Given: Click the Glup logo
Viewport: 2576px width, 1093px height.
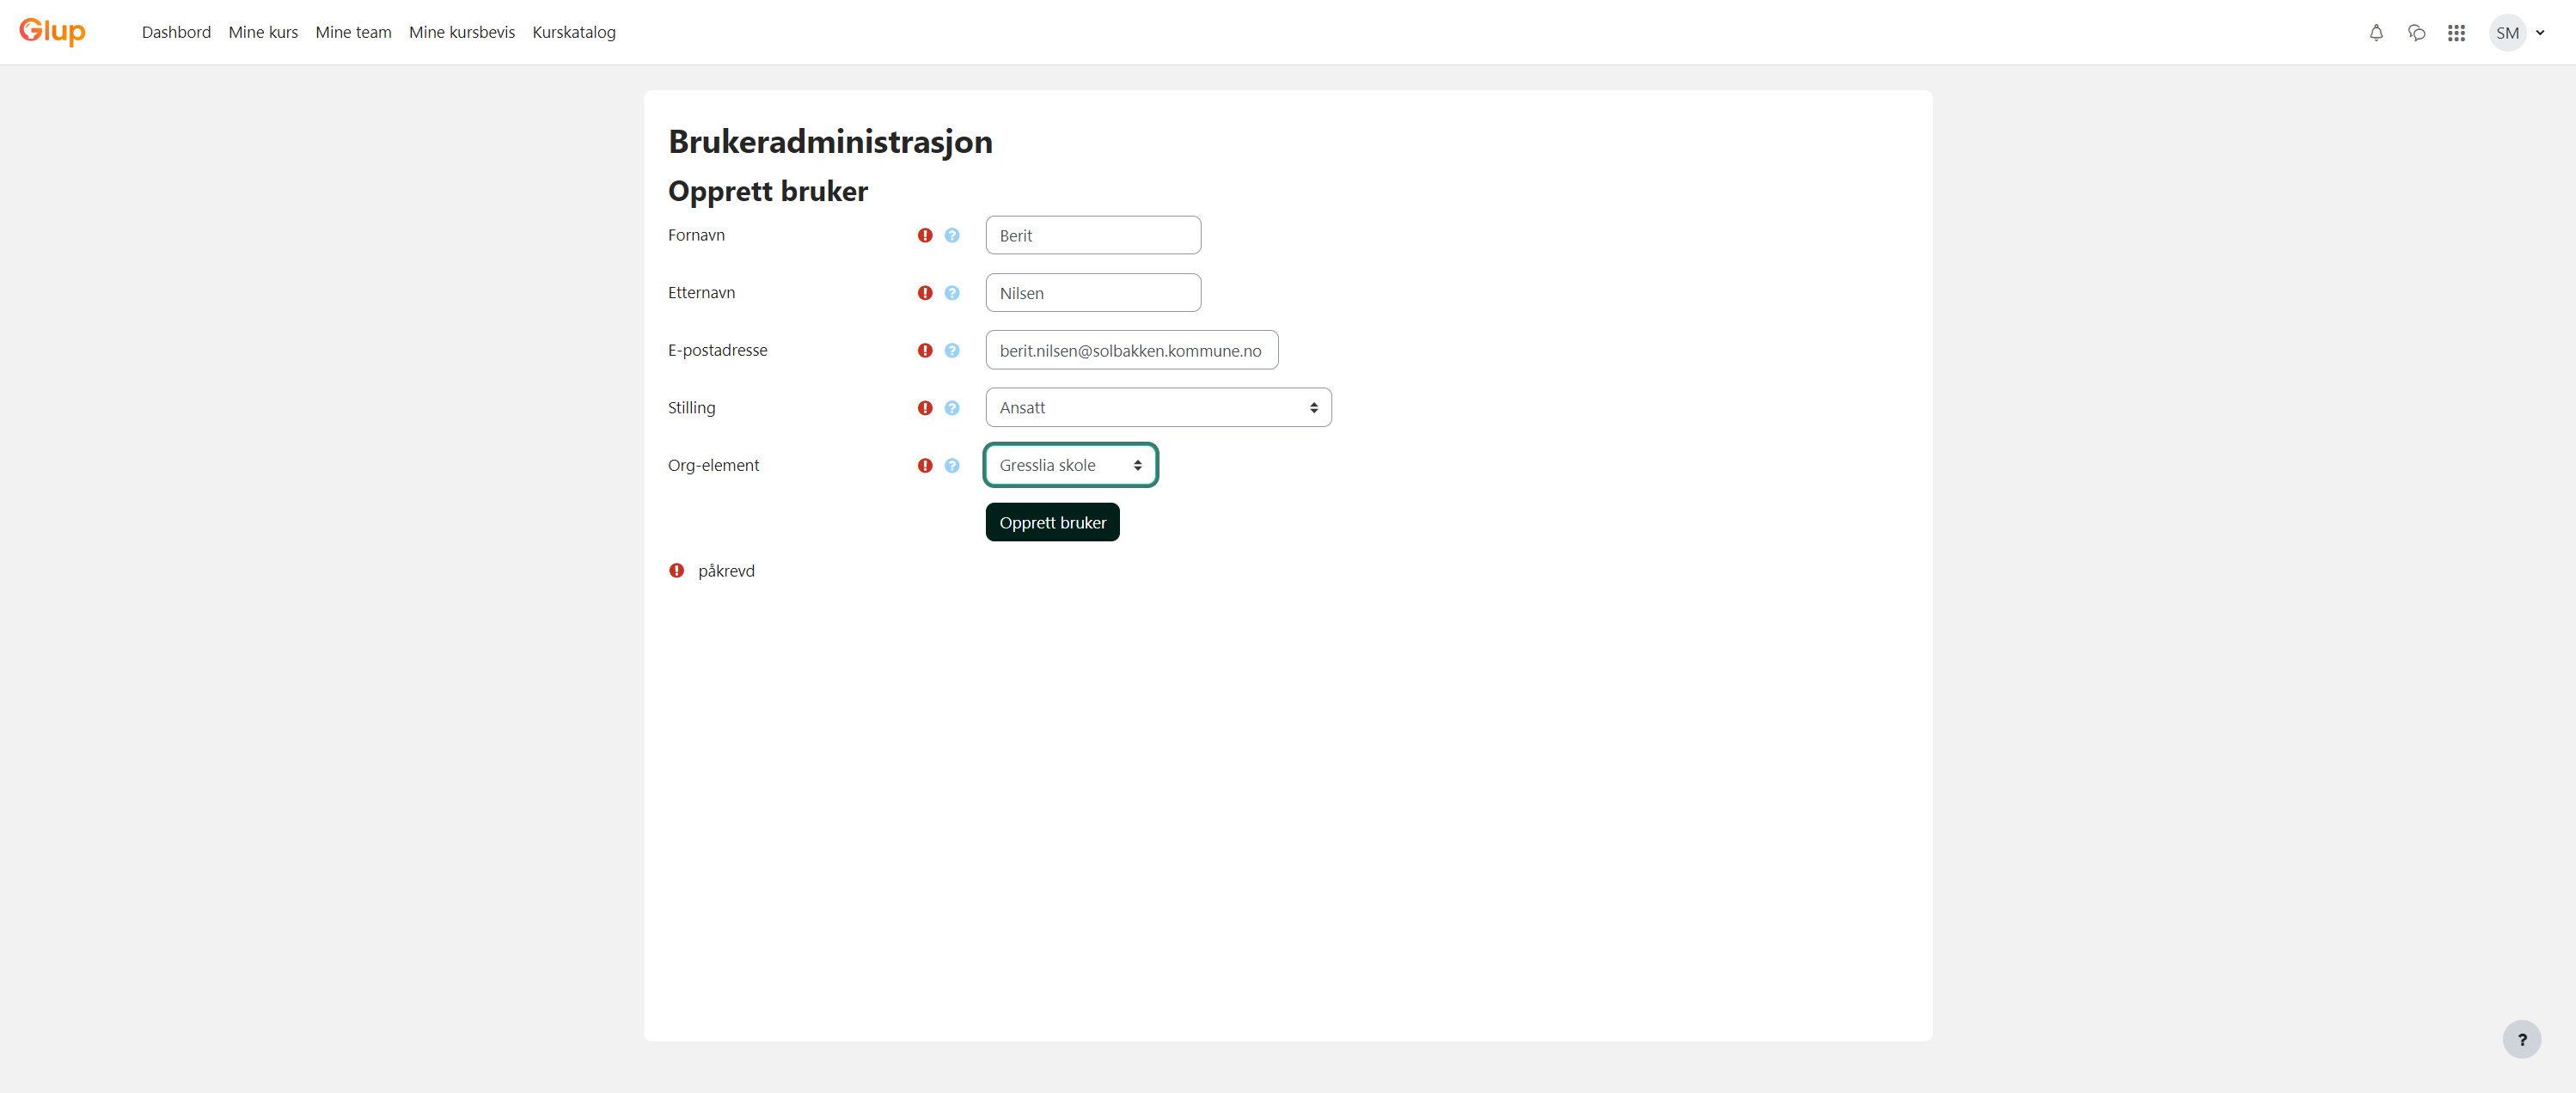Looking at the screenshot, I should coord(52,32).
